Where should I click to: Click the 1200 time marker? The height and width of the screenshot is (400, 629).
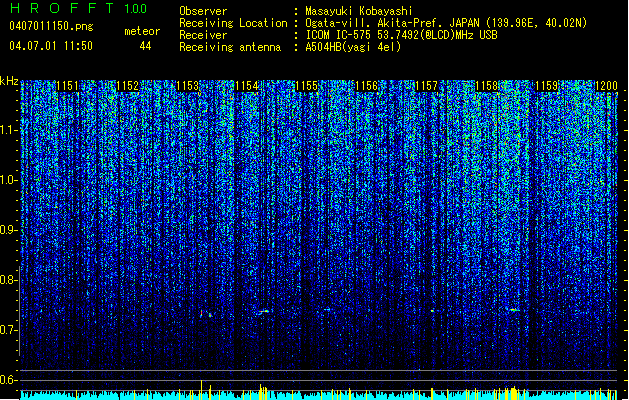tap(606, 86)
